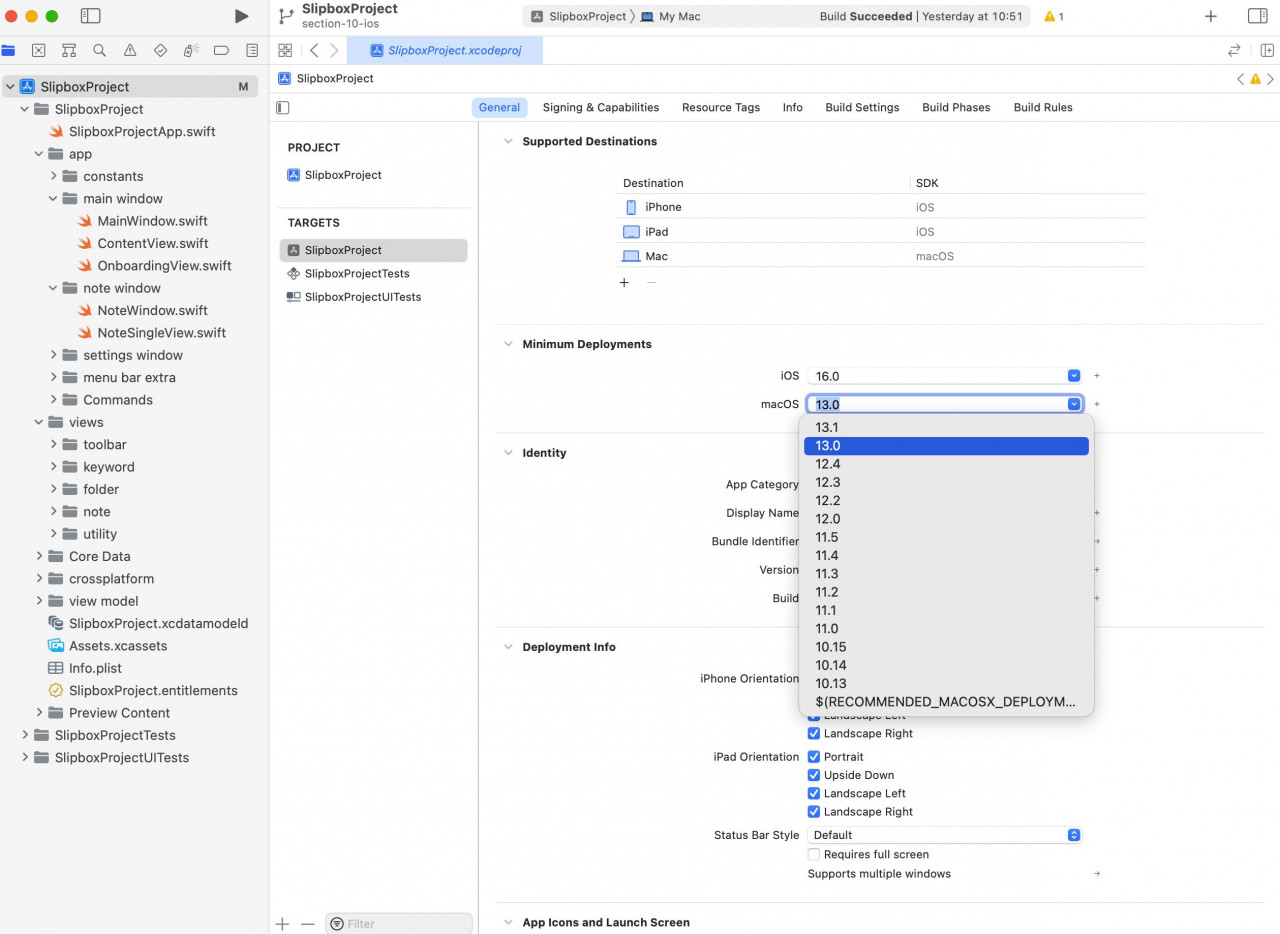The image size is (1280, 934).
Task: Uncheck iPad Orientation Portrait checkbox
Action: pyautogui.click(x=814, y=757)
